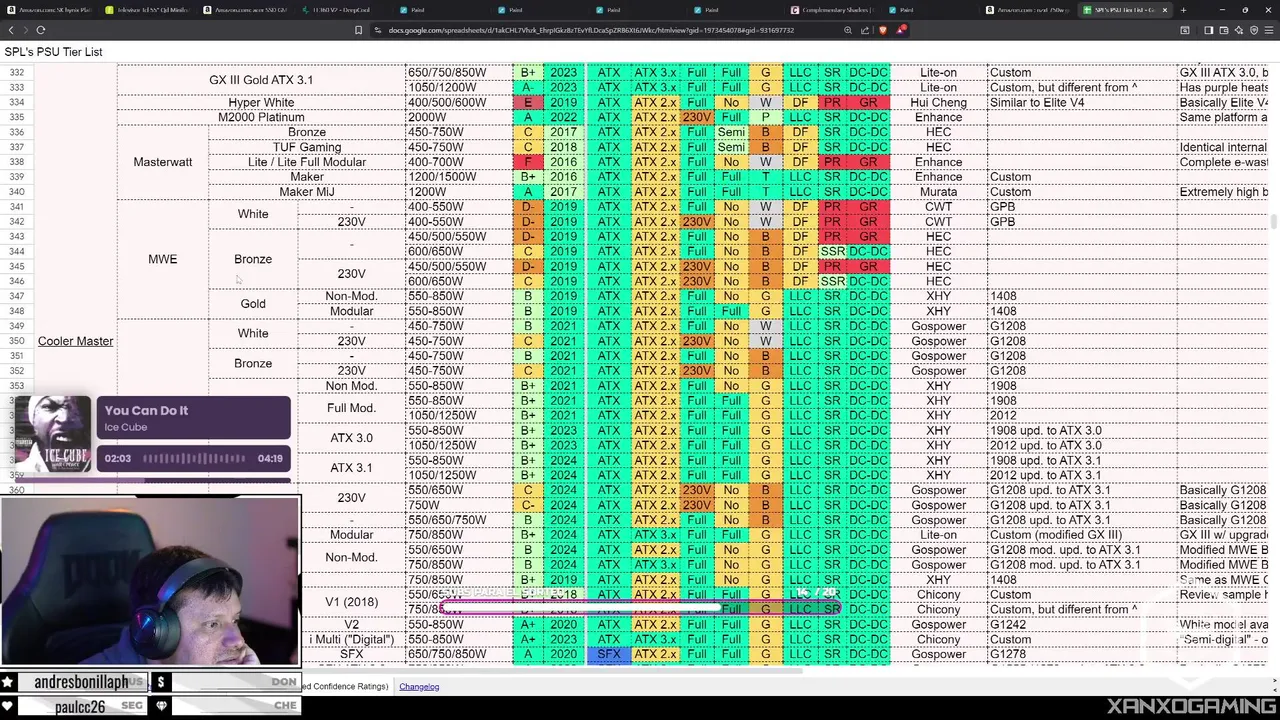Switch to the Amazon acer SSD tab
The height and width of the screenshot is (720, 1280).
click(x=246, y=10)
